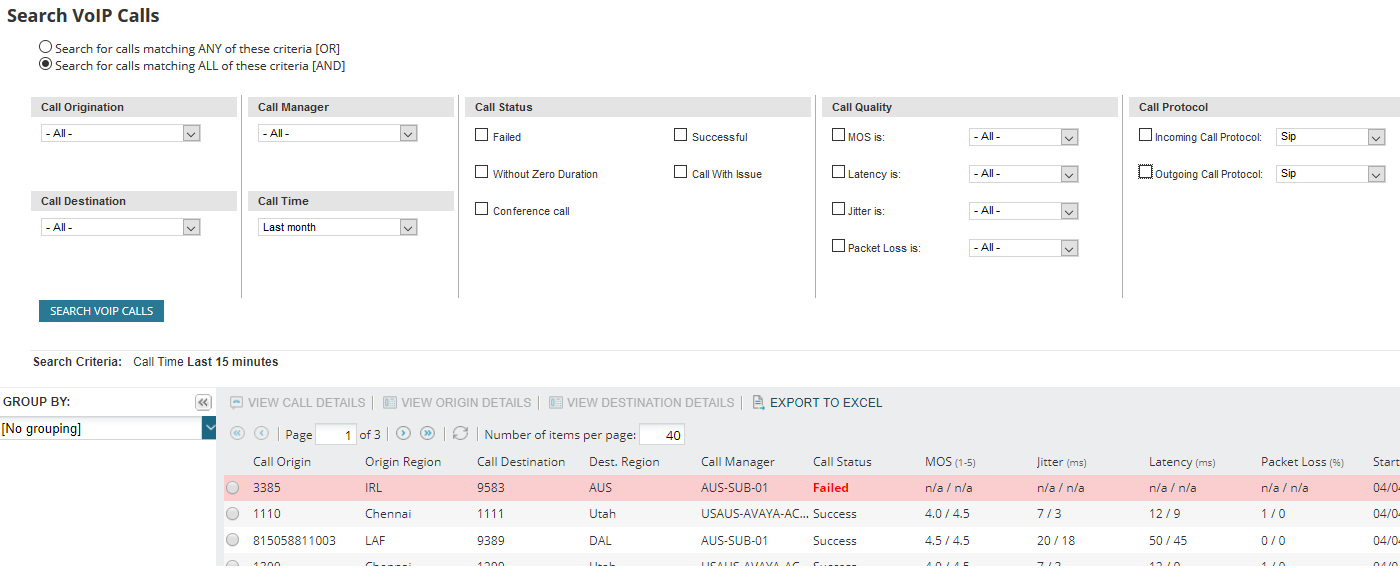Select radio for call origin 3385

click(x=233, y=488)
